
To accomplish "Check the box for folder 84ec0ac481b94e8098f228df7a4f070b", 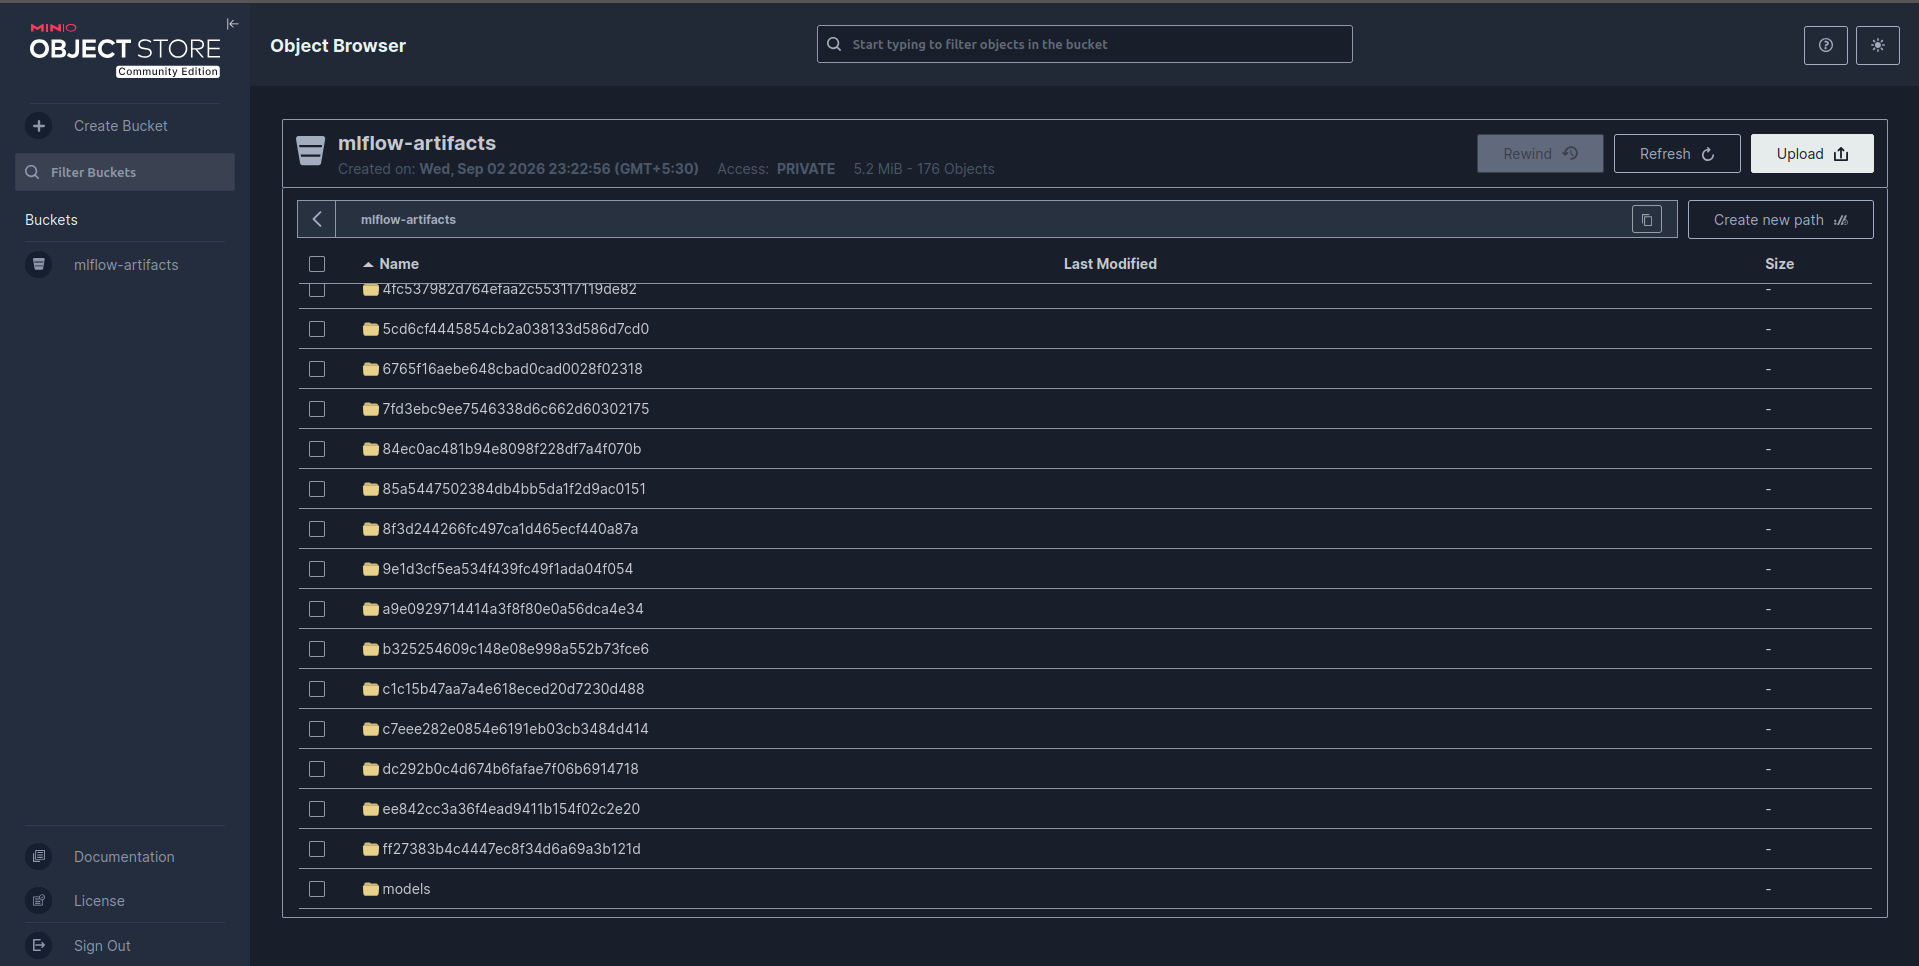I will click(317, 449).
